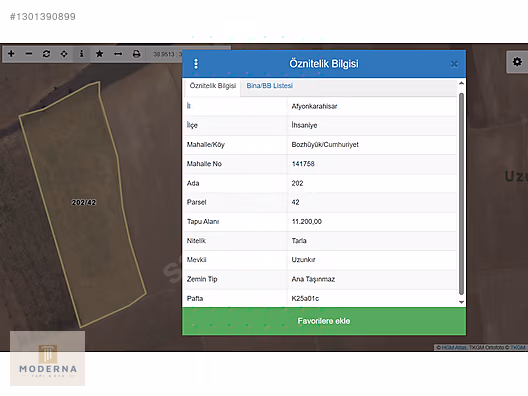Click the İhsaniye district value
528x396 pixels.
(x=304, y=125)
